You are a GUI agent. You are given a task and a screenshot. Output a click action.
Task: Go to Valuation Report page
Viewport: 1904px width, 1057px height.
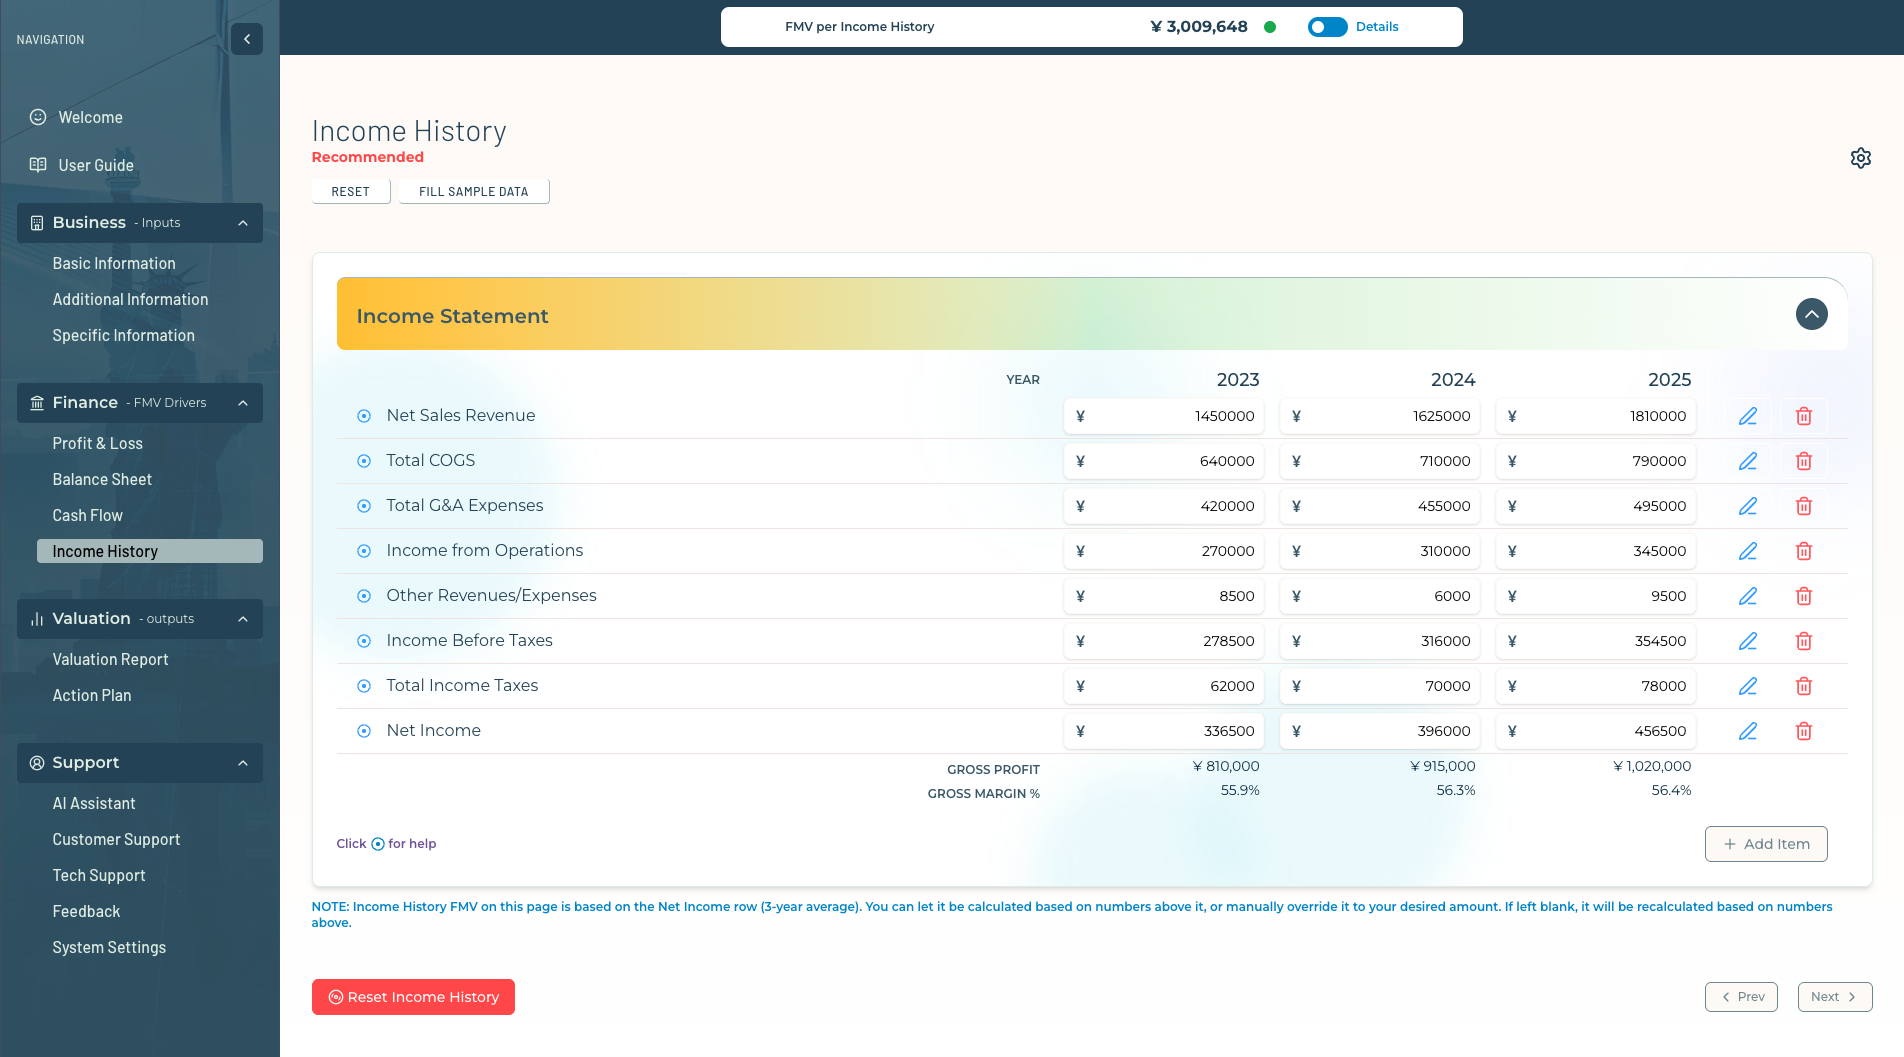110,659
